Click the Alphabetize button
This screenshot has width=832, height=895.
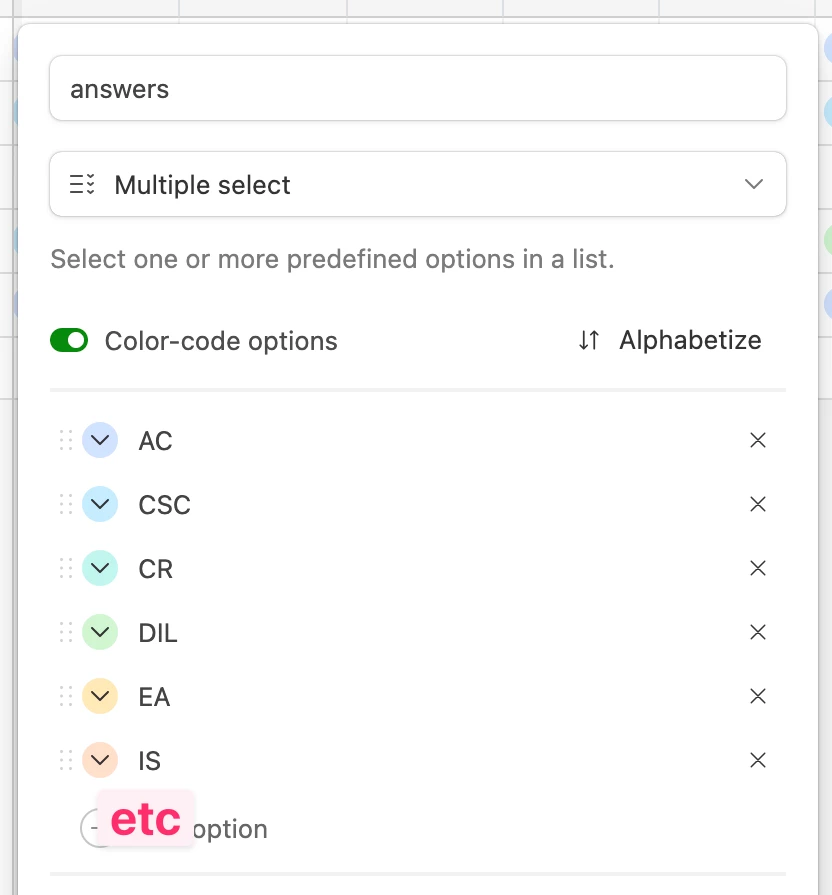pyautogui.click(x=670, y=341)
